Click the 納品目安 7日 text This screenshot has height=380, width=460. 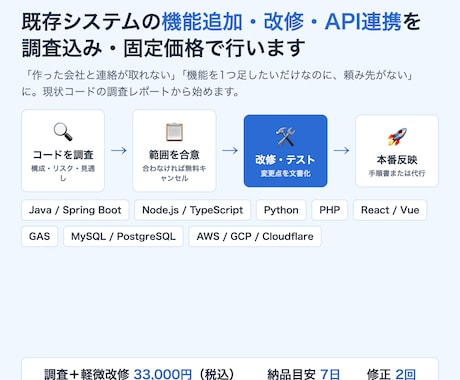[304, 374]
